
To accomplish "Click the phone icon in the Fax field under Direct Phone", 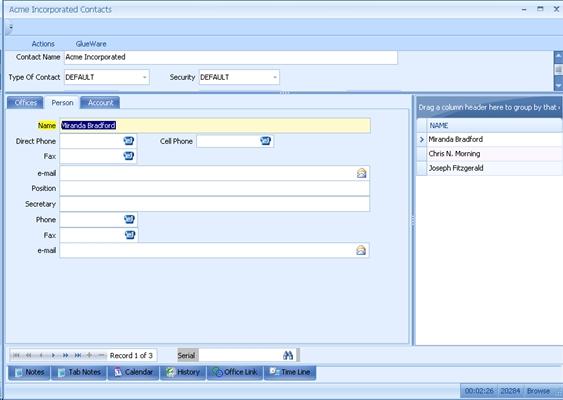I will 129,156.
